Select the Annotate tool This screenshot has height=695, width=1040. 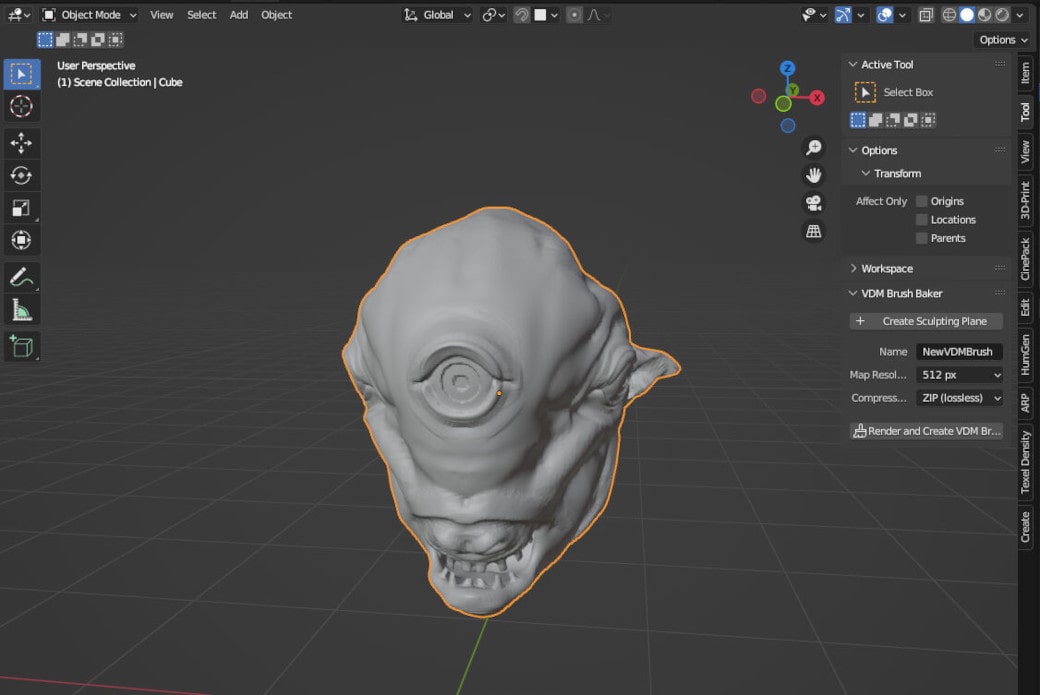pyautogui.click(x=21, y=277)
